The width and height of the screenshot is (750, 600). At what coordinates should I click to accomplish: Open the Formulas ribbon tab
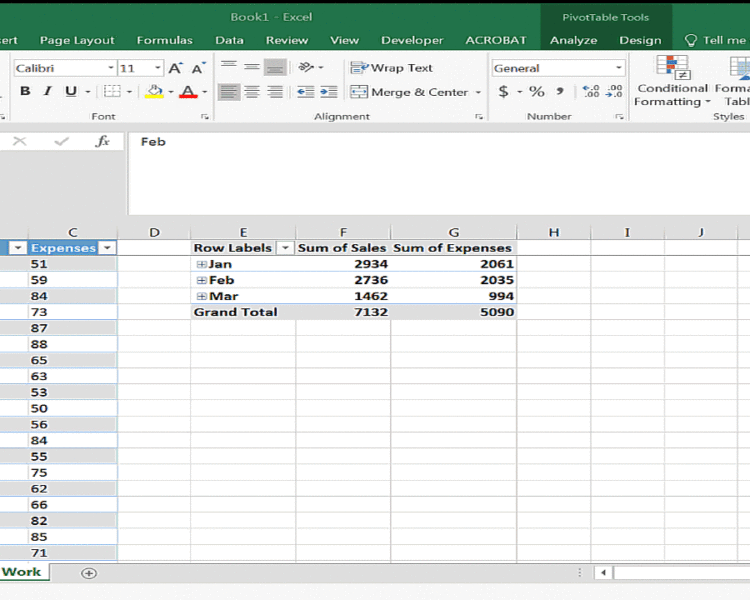coord(164,40)
